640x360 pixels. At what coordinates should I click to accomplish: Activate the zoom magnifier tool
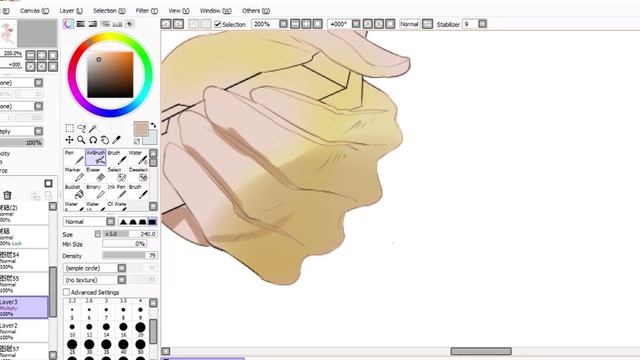[82, 140]
